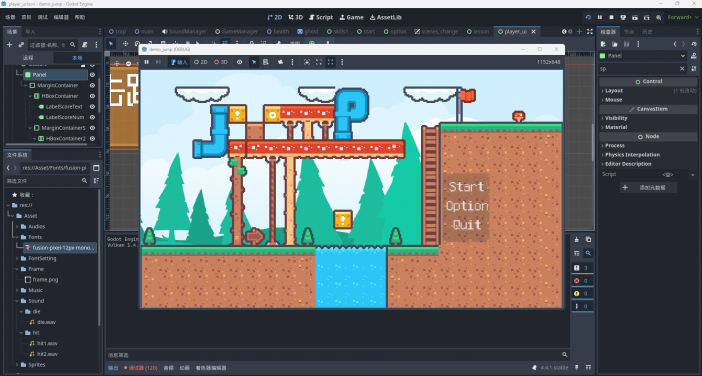The height and width of the screenshot is (376, 702).
Task: Open the Script property dropdown arrow
Action: pyautogui.click(x=693, y=175)
